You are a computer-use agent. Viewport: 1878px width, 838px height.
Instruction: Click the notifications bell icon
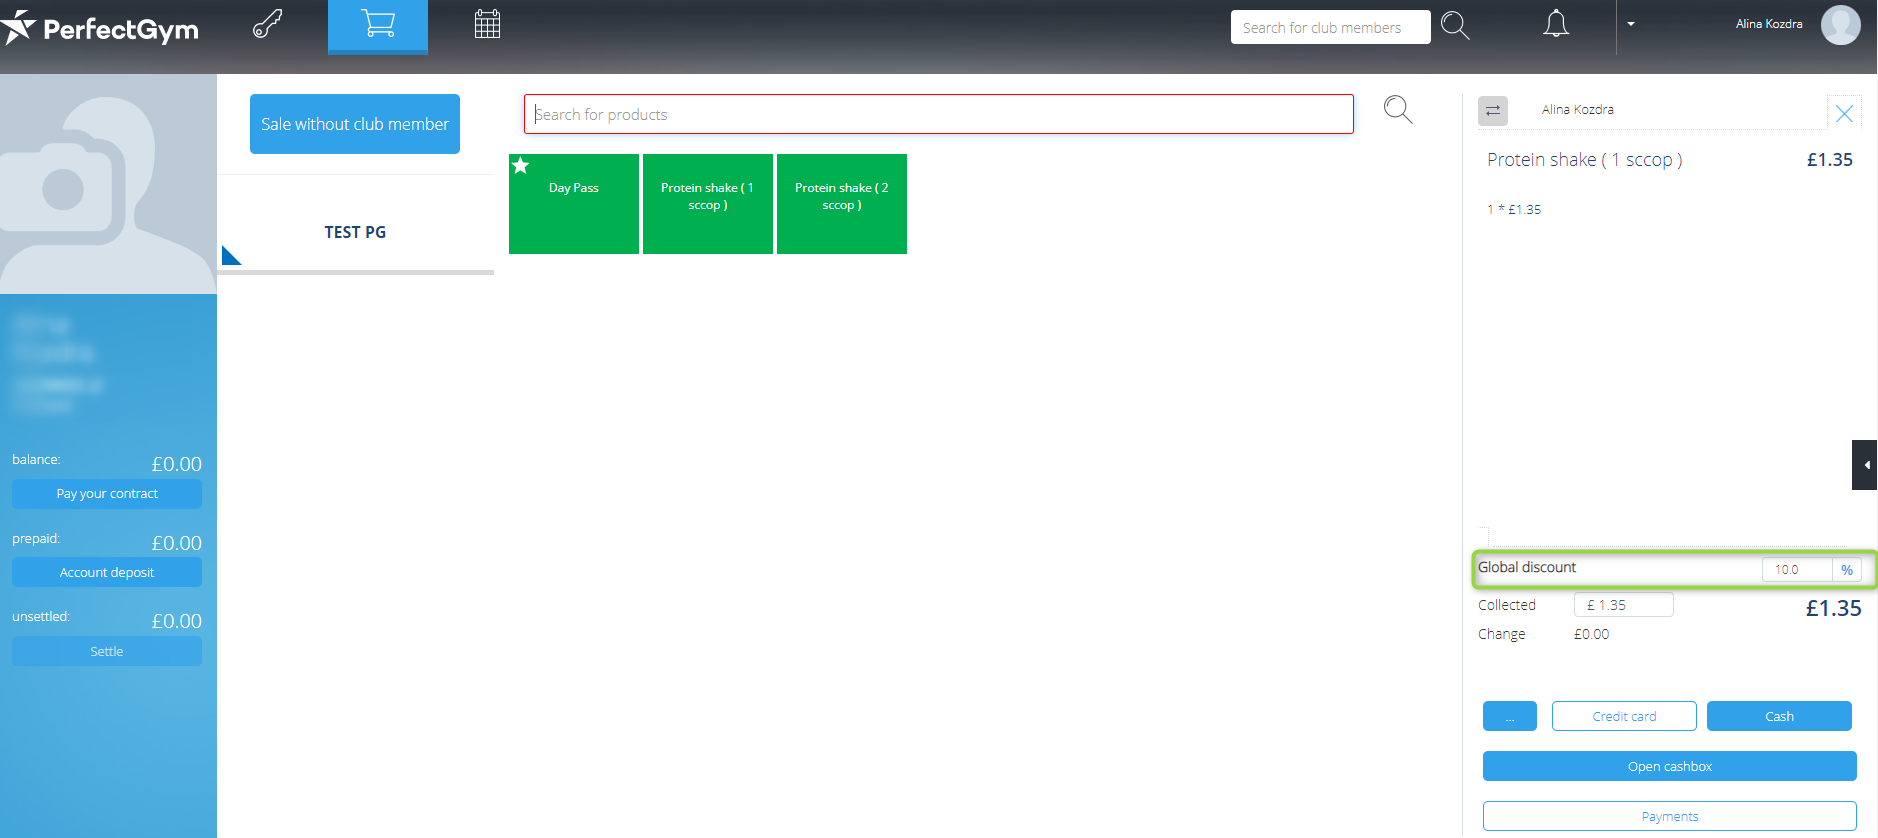(1555, 24)
